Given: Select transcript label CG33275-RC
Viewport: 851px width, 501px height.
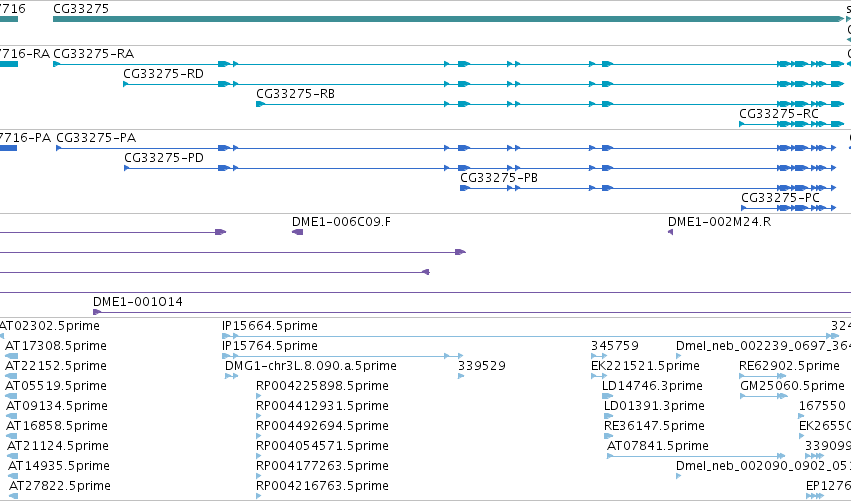Looking at the screenshot, I should pyautogui.click(x=779, y=114).
